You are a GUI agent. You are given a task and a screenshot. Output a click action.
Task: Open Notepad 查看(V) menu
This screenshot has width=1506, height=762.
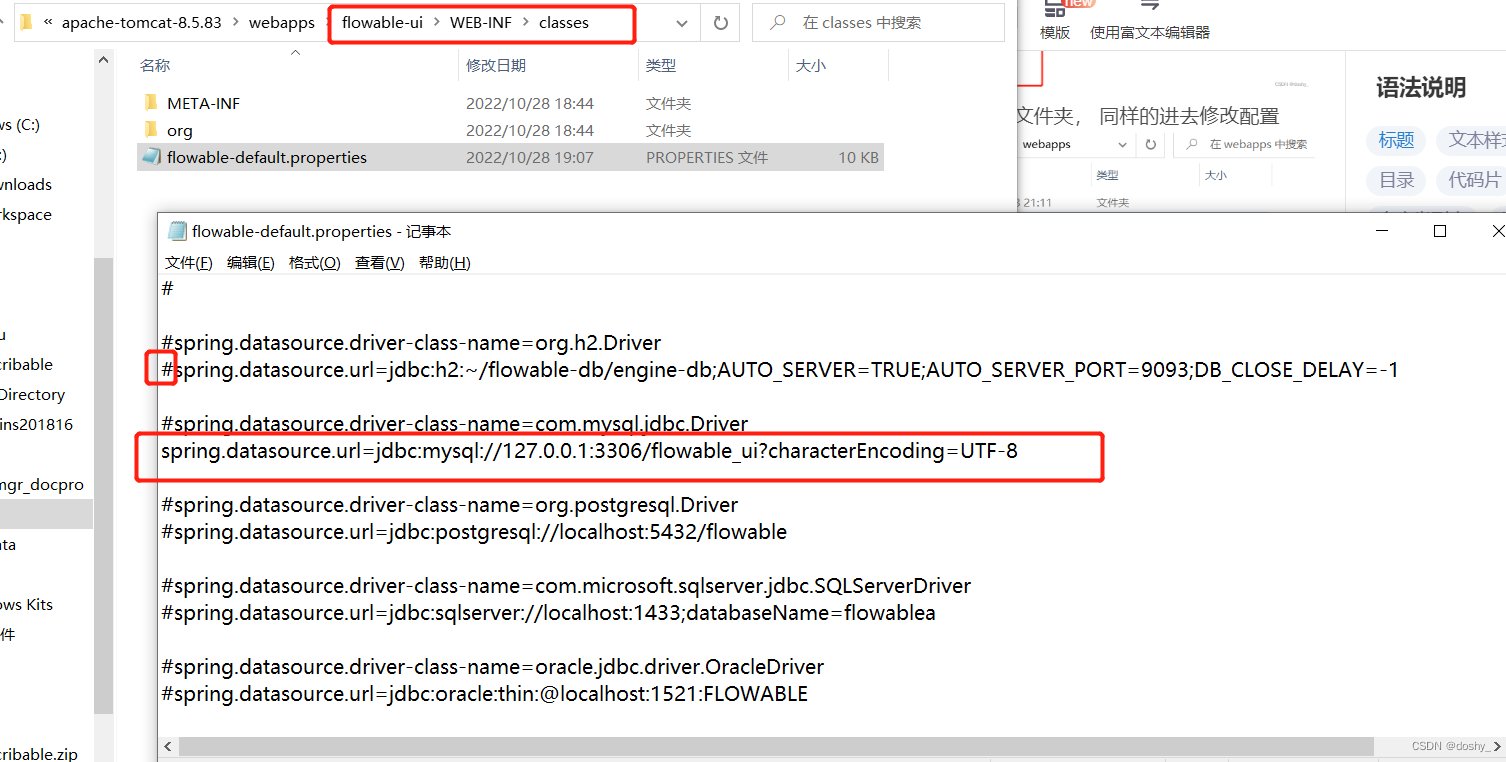(x=380, y=262)
